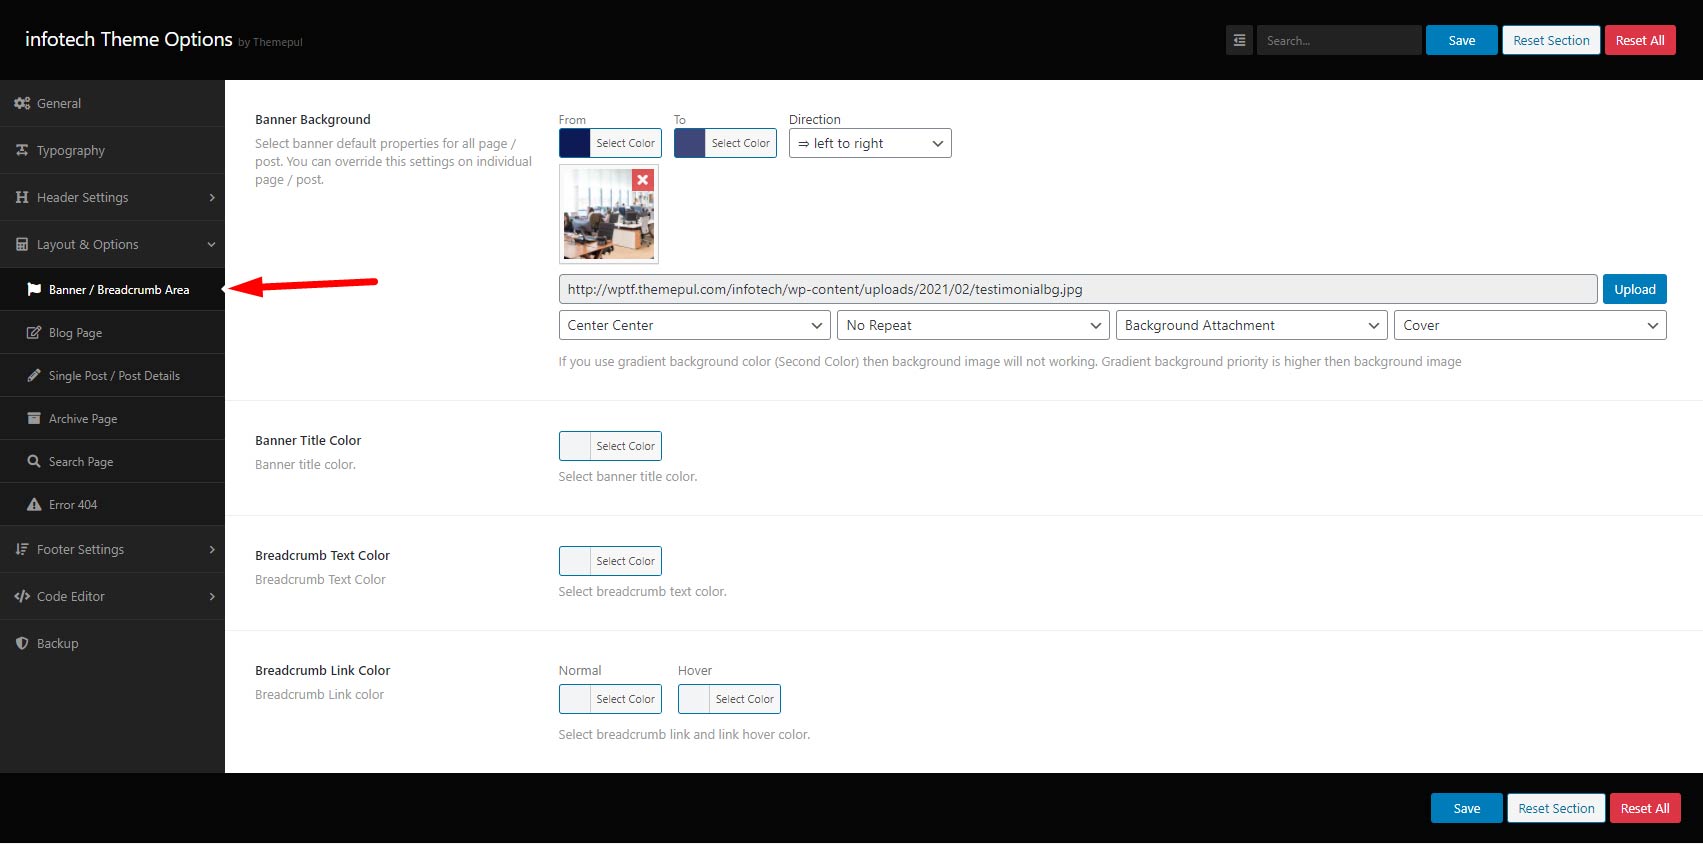Open Error 404 settings

point(112,504)
